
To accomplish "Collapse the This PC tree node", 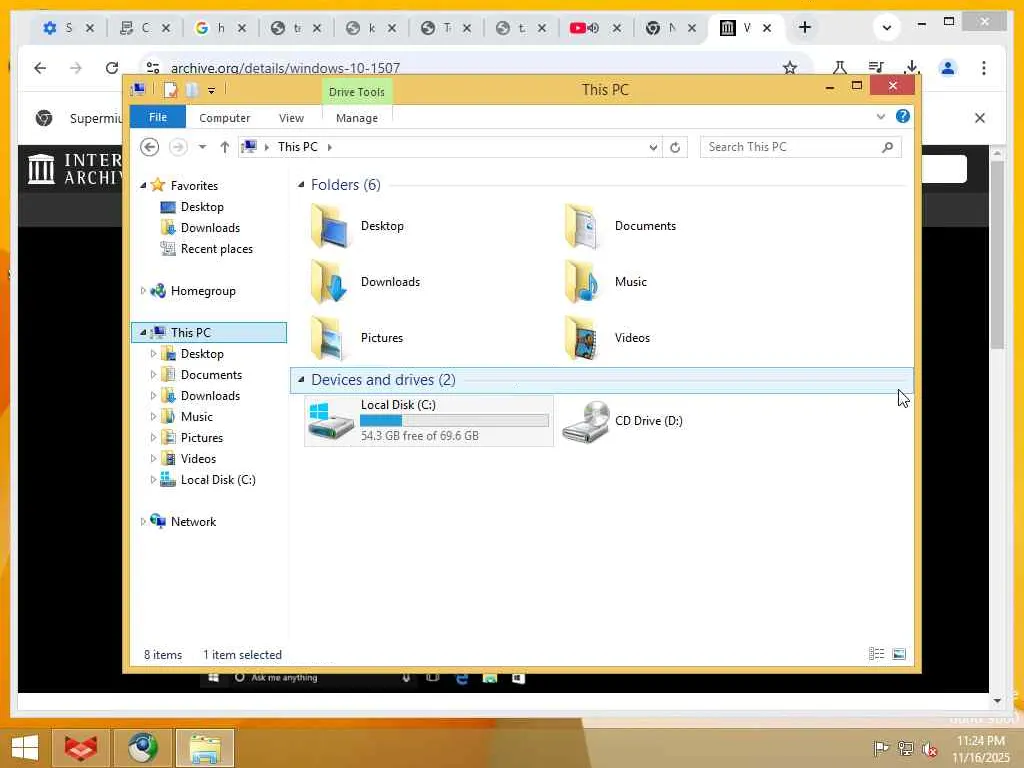I will 143,332.
